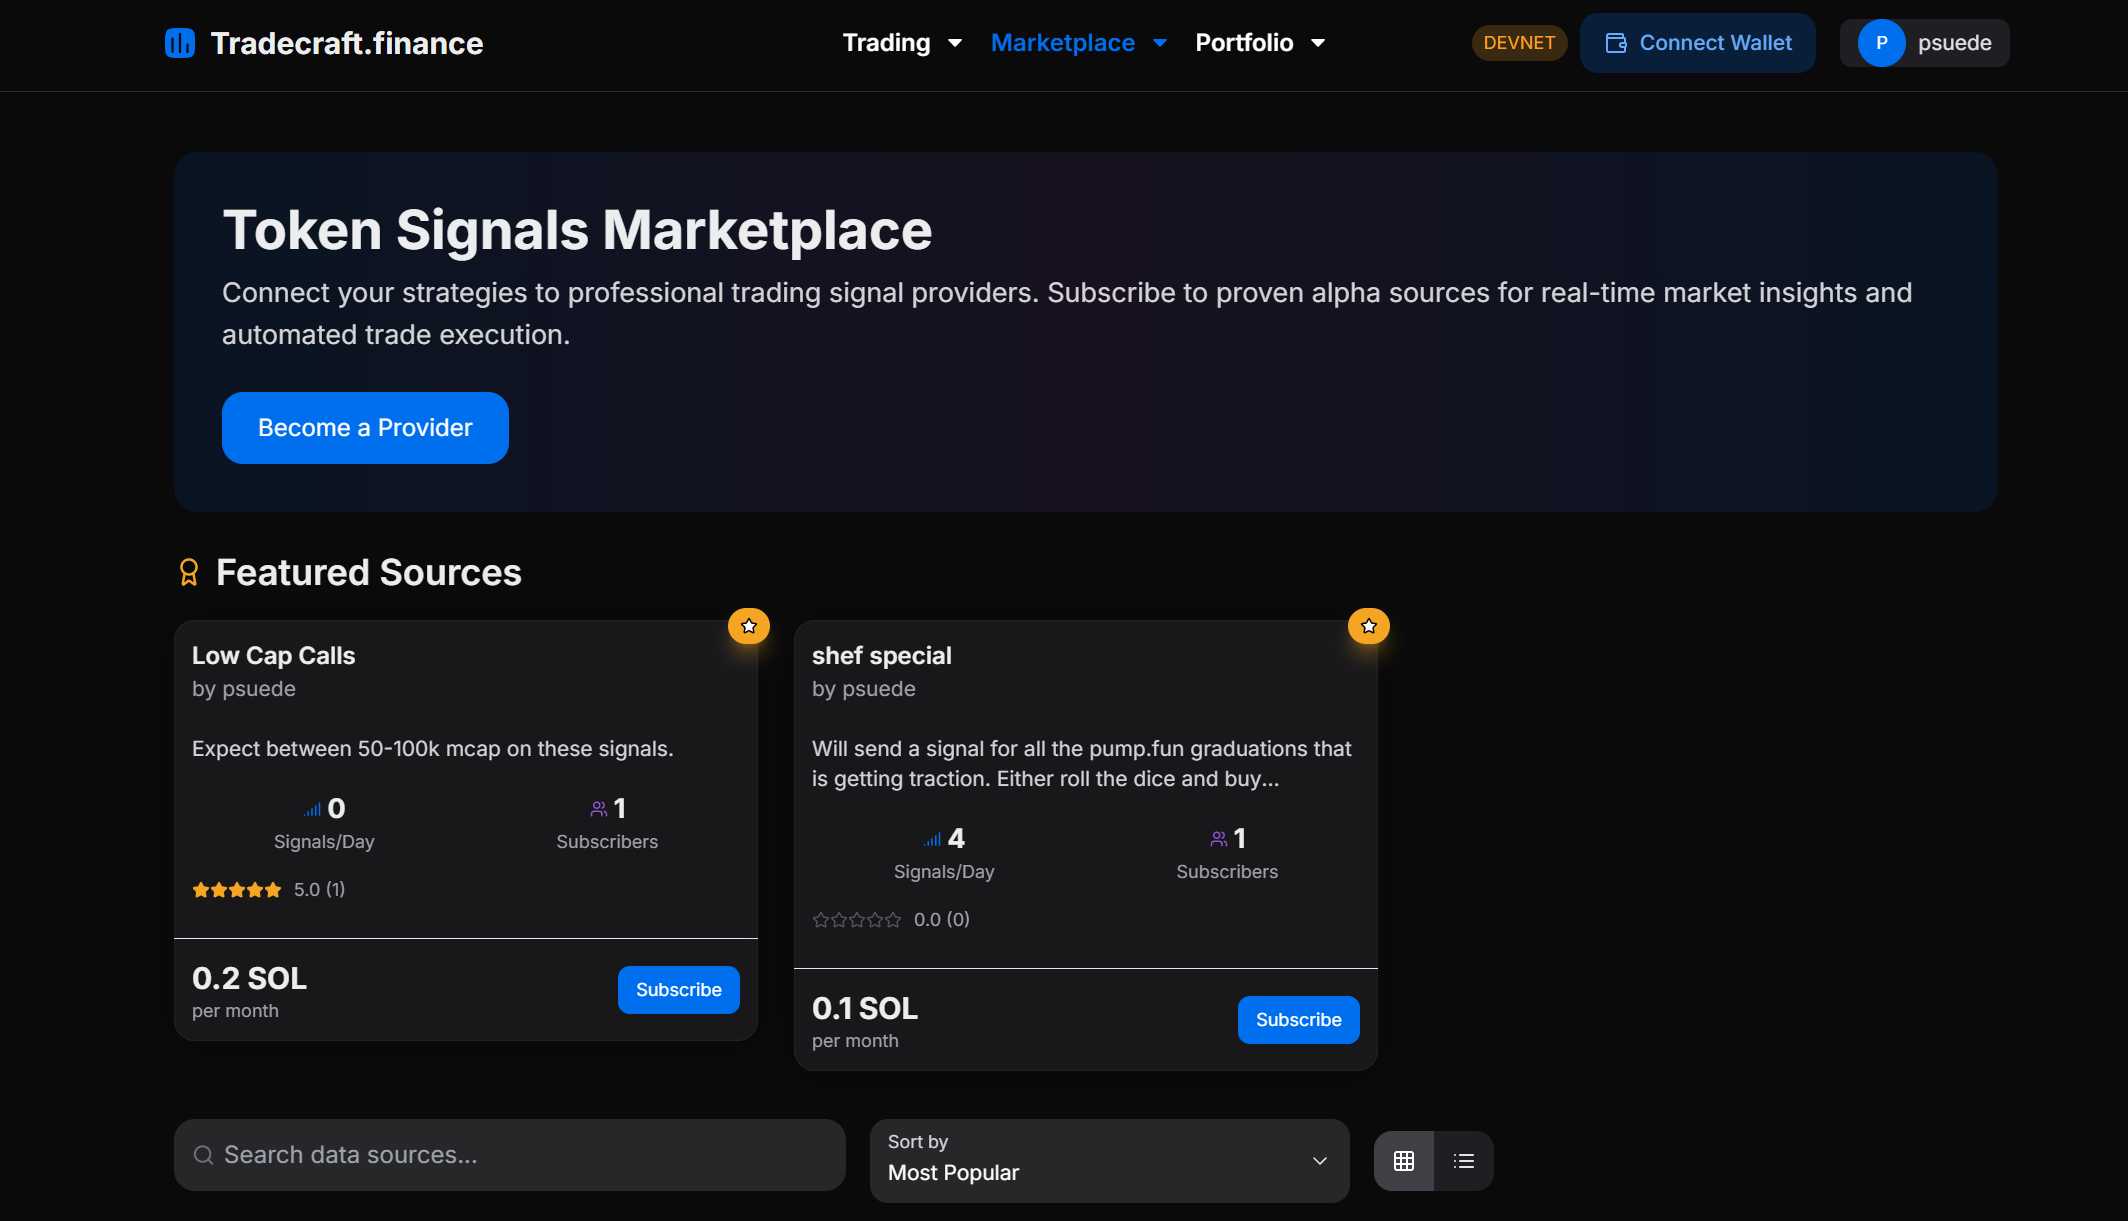Switch to list view layout
2128x1221 pixels.
pyautogui.click(x=1464, y=1161)
